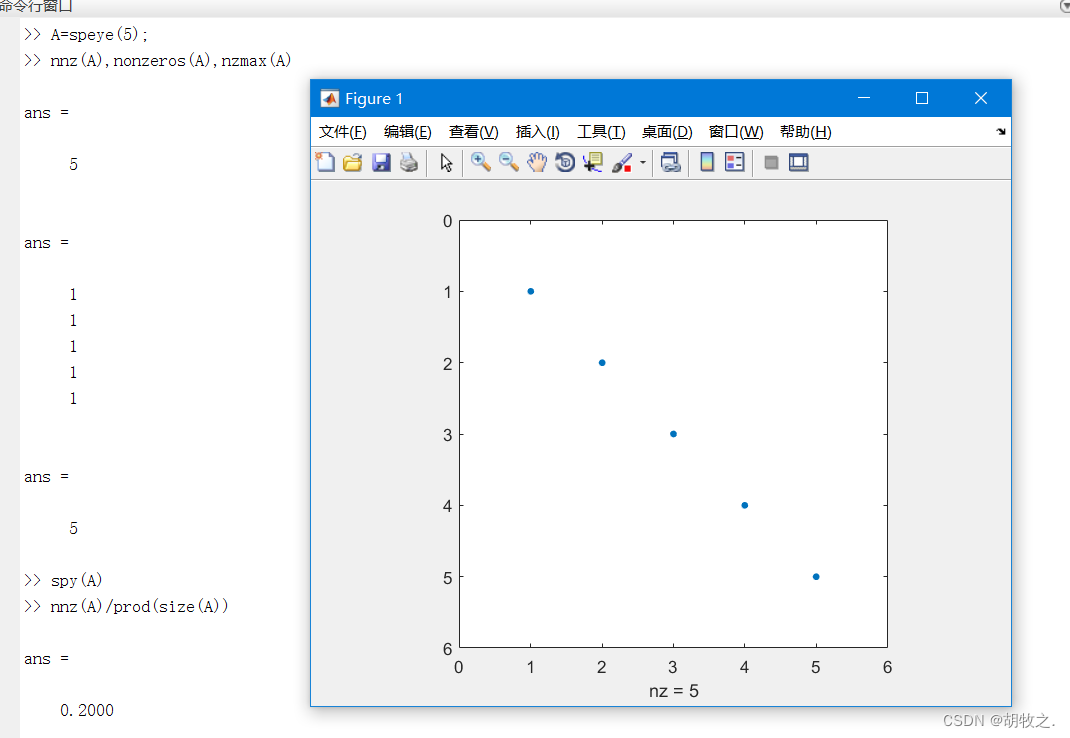Select the Zoom In magnifier tool
The image size is (1070, 738).
coord(480,162)
